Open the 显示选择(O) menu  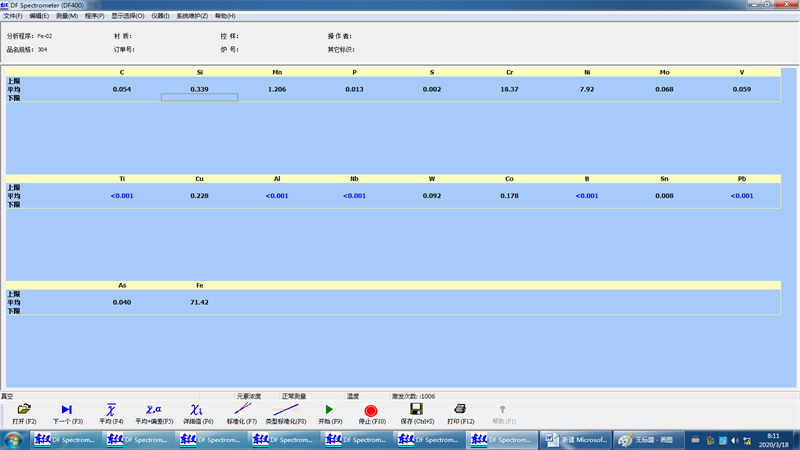[x=127, y=16]
